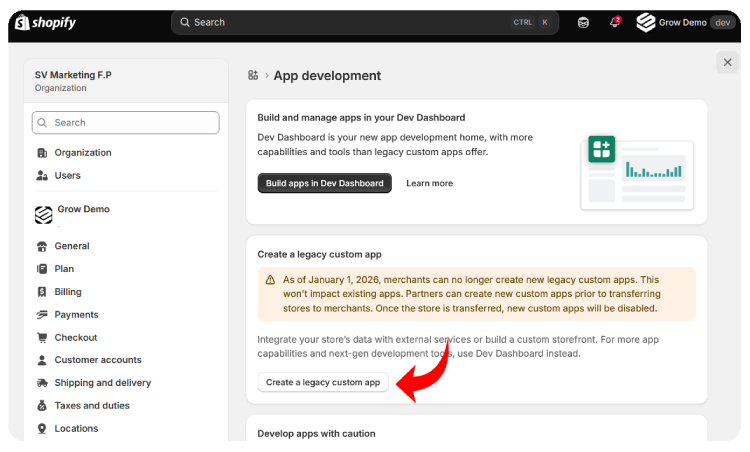Click the Locations pin icon
The height and width of the screenshot is (452, 750).
(42, 429)
